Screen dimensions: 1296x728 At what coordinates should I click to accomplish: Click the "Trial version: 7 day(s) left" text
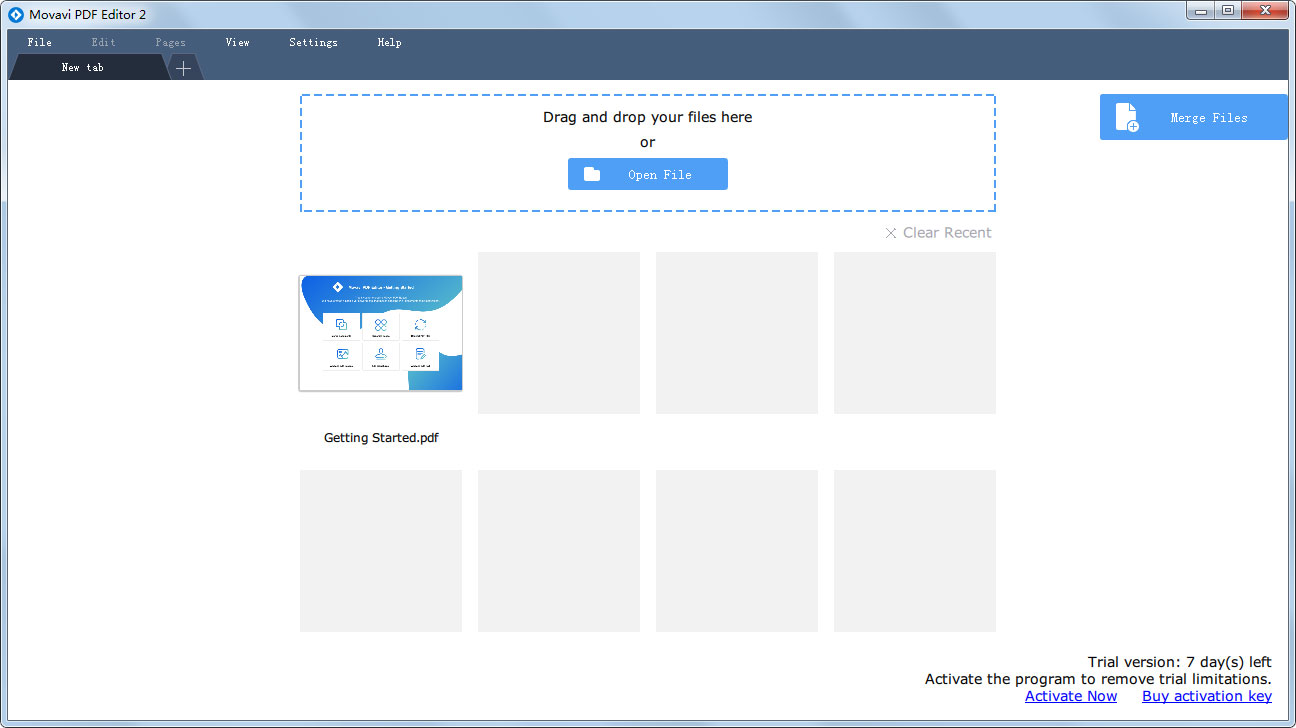coord(1180,662)
